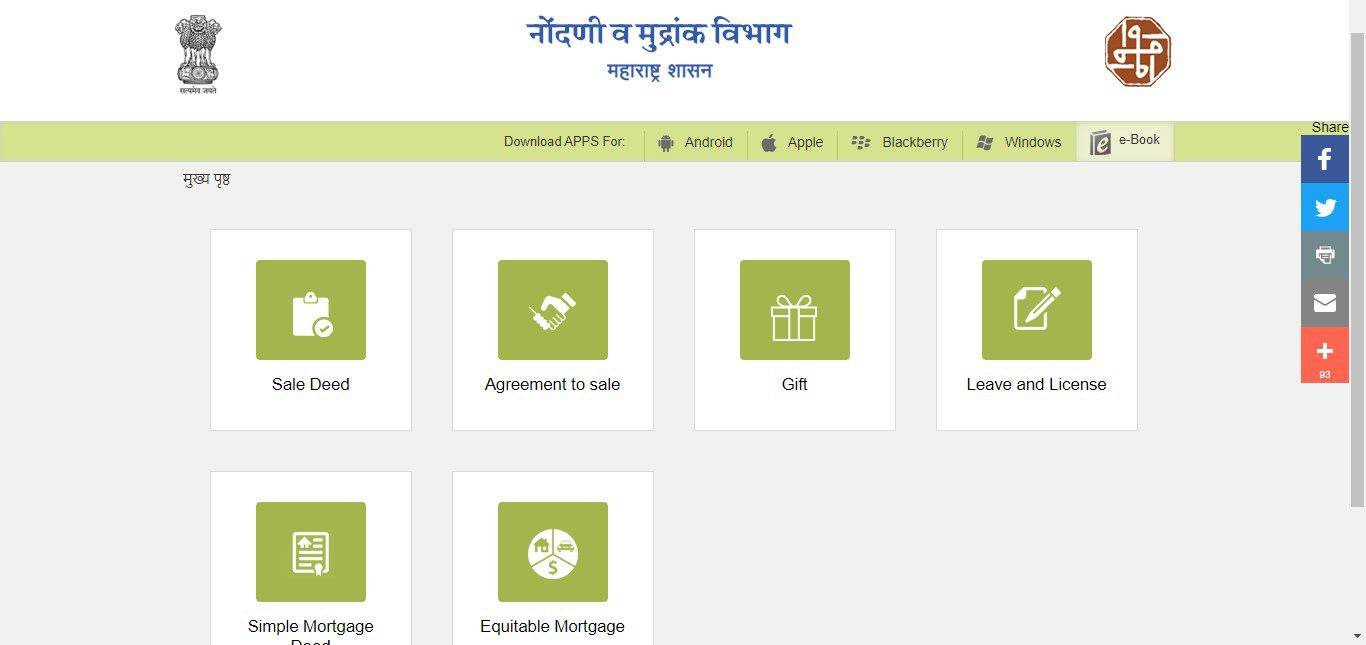Click the Indian national emblem logo
Image resolution: width=1366 pixels, height=645 pixels.
[x=198, y=54]
